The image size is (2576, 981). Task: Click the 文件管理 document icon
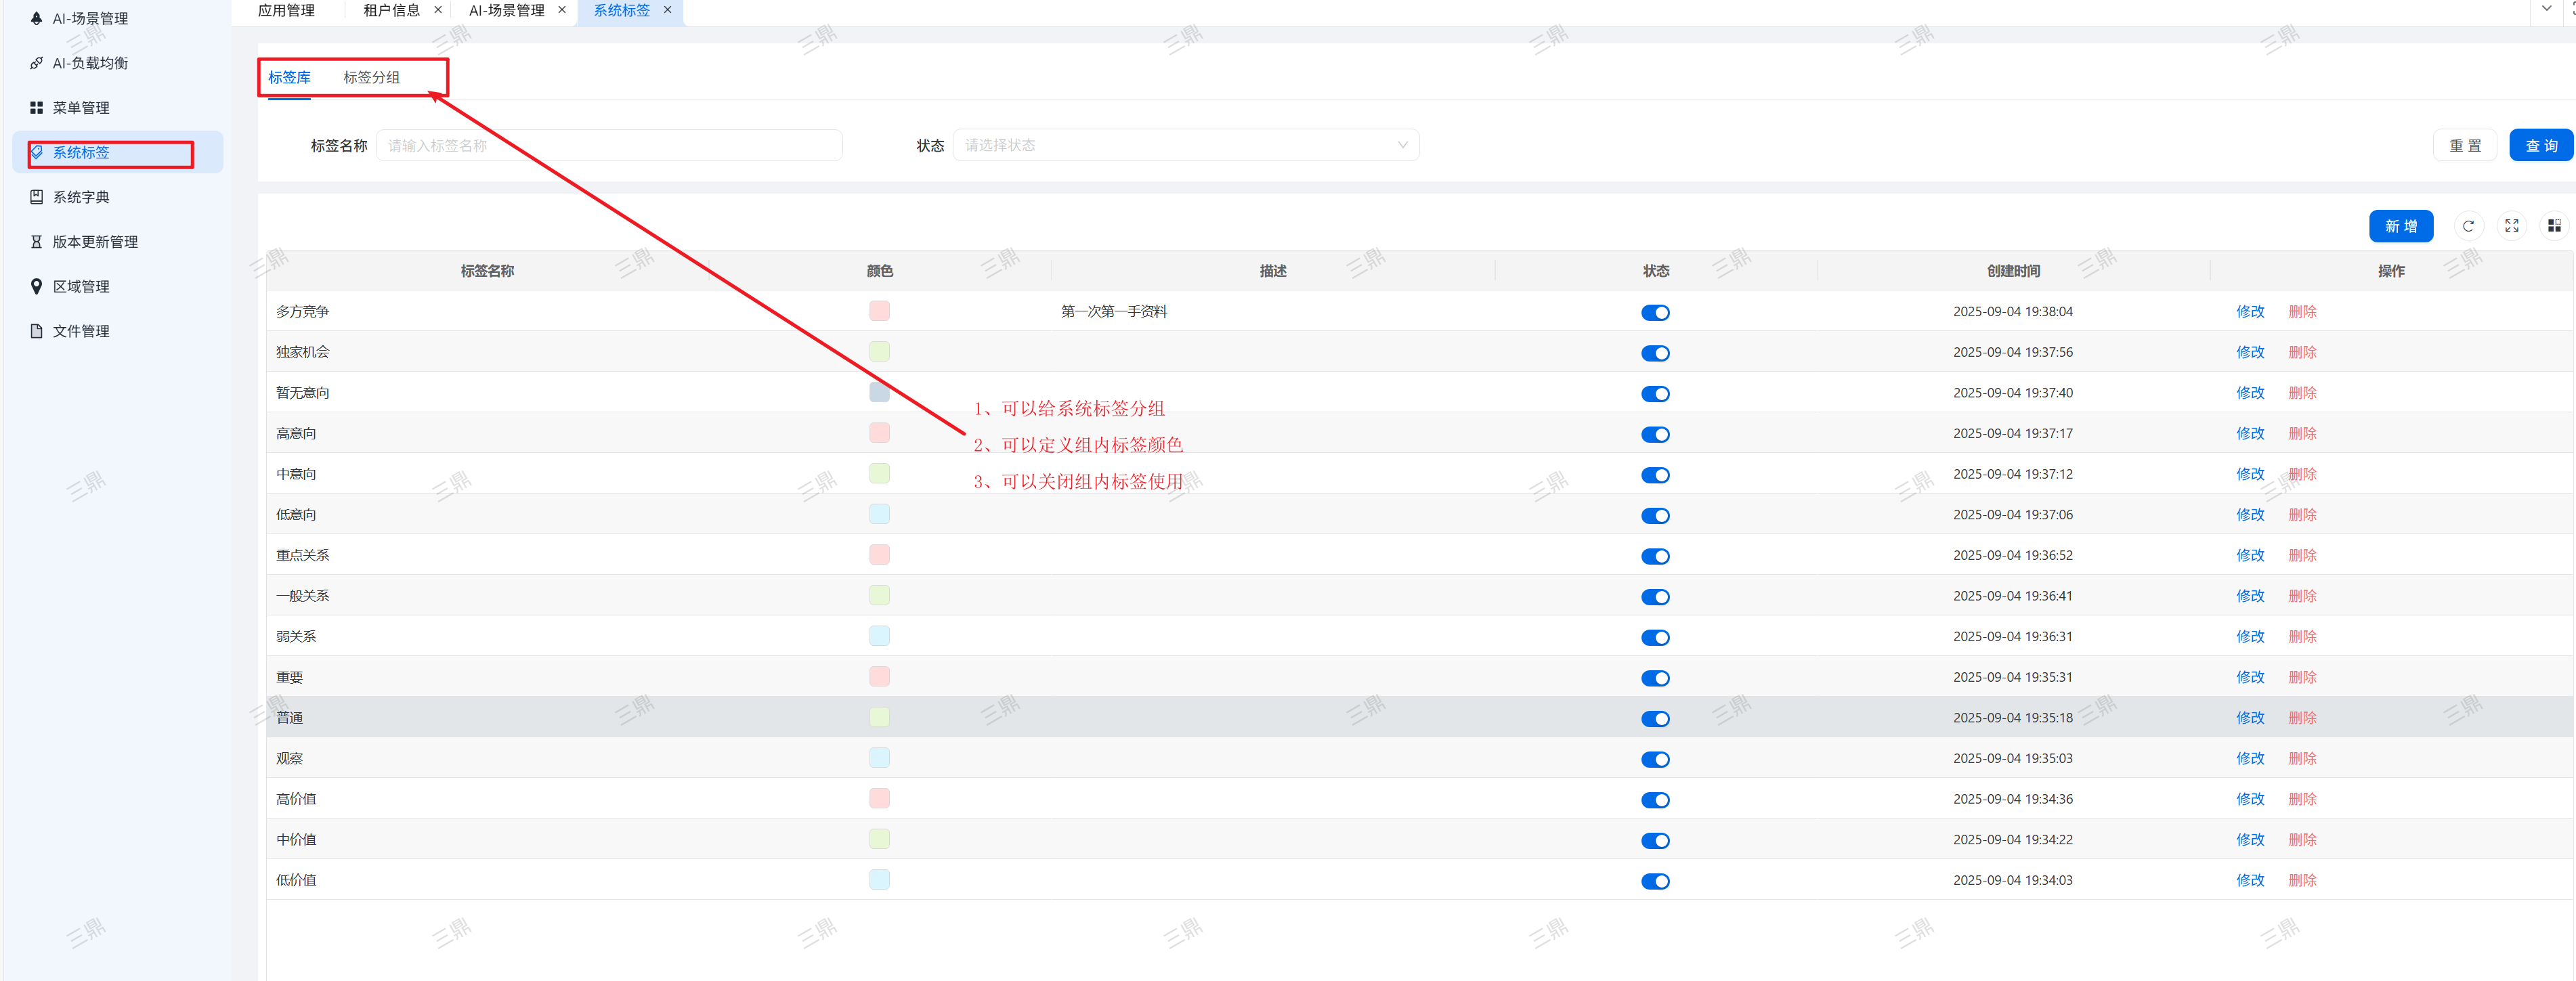click(36, 331)
